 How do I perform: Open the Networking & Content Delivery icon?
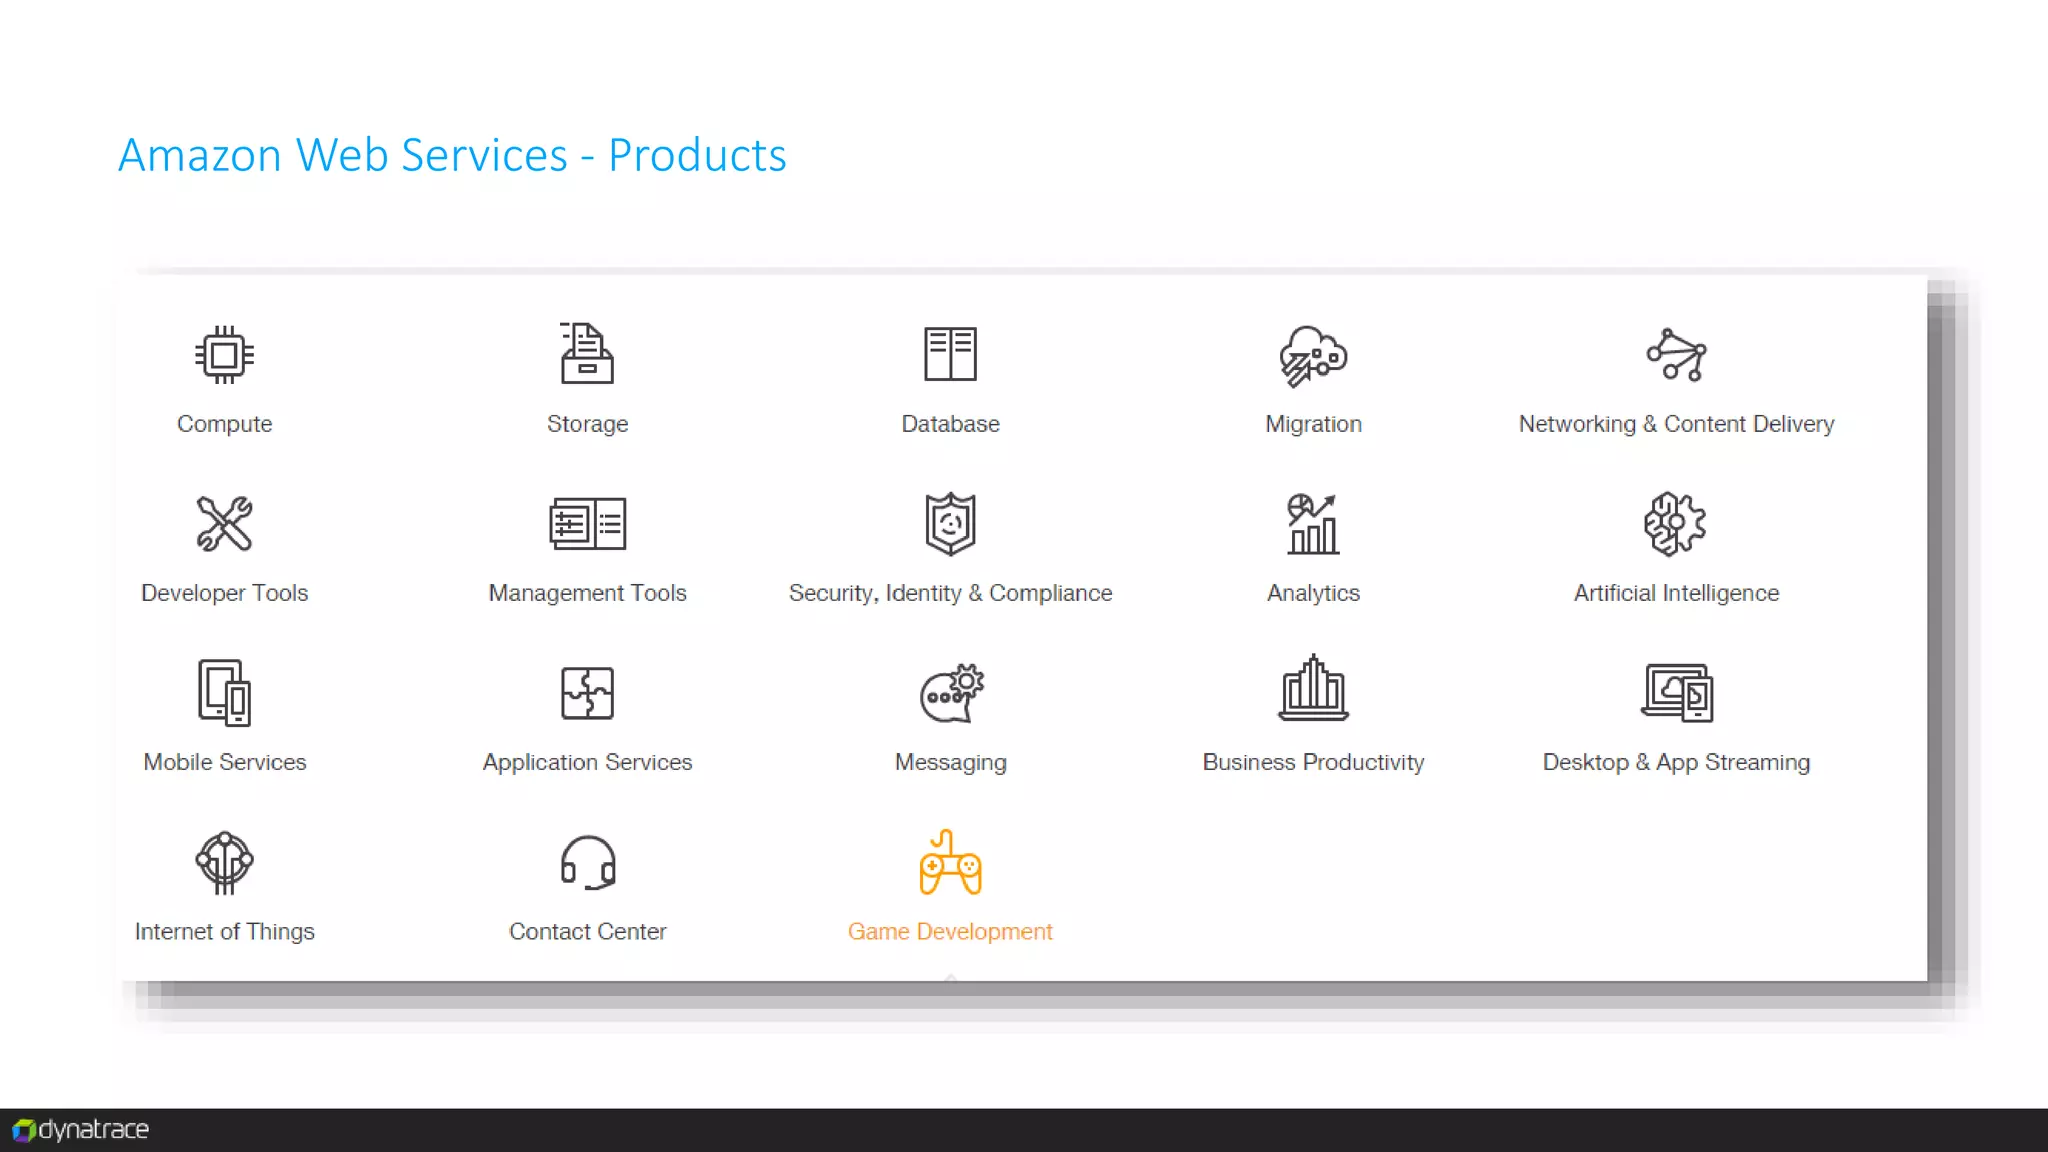click(1676, 355)
